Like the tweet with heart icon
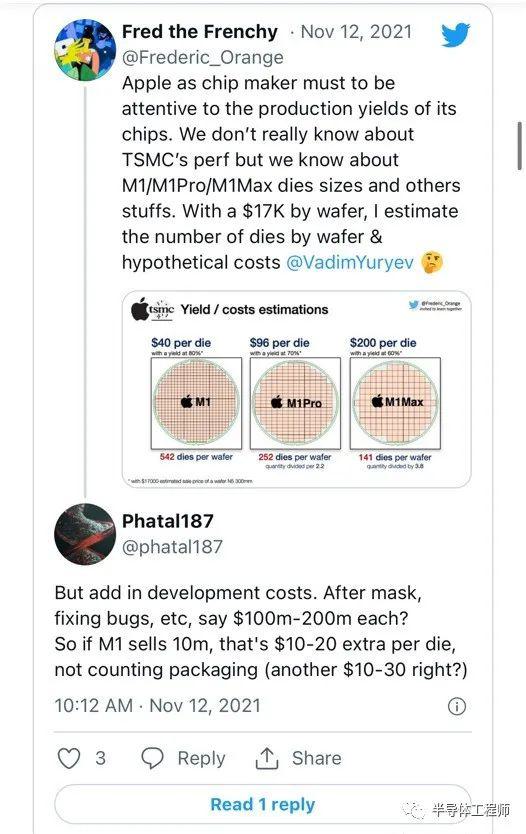 click(69, 758)
